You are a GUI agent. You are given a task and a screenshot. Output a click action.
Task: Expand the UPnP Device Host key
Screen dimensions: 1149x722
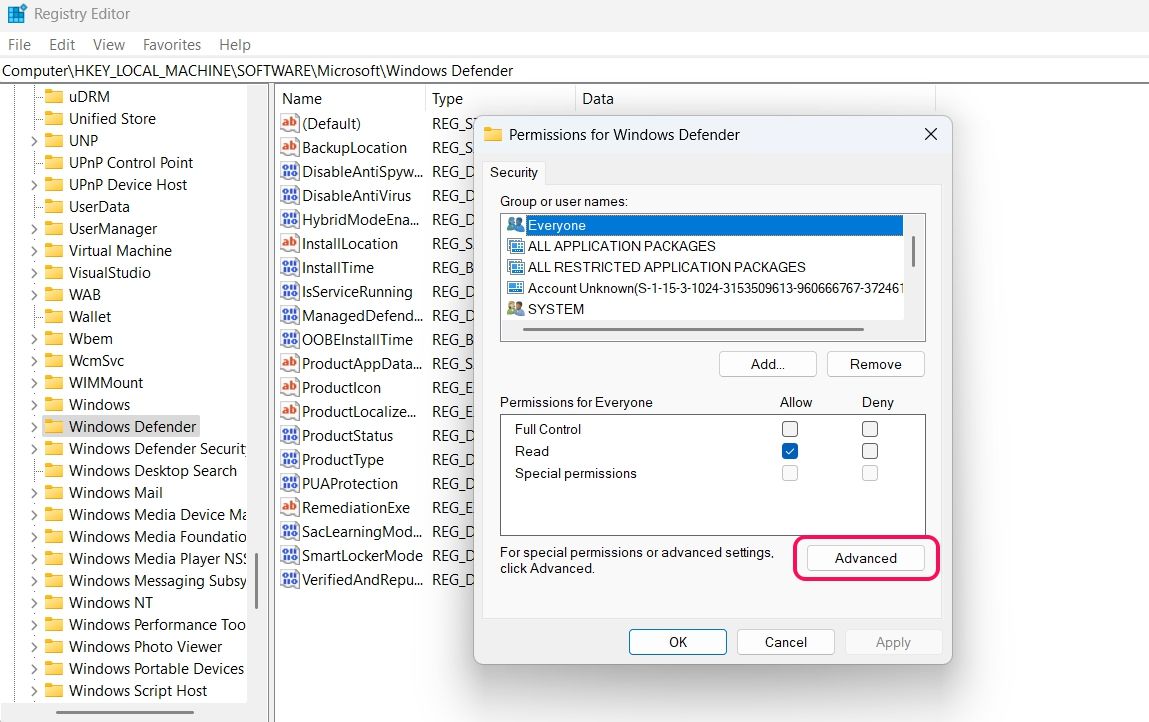34,185
